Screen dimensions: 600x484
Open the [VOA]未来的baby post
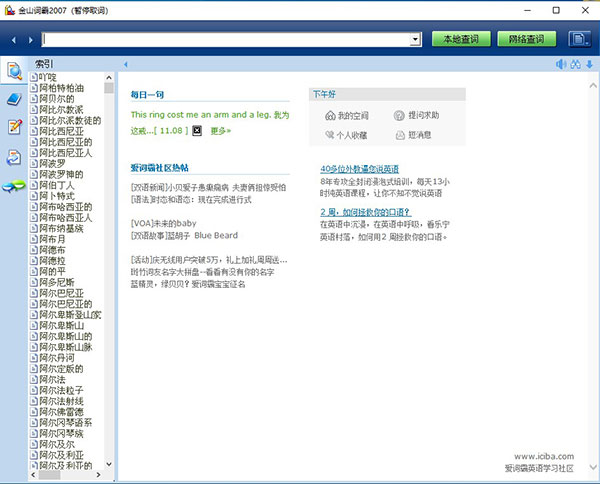(x=163, y=223)
